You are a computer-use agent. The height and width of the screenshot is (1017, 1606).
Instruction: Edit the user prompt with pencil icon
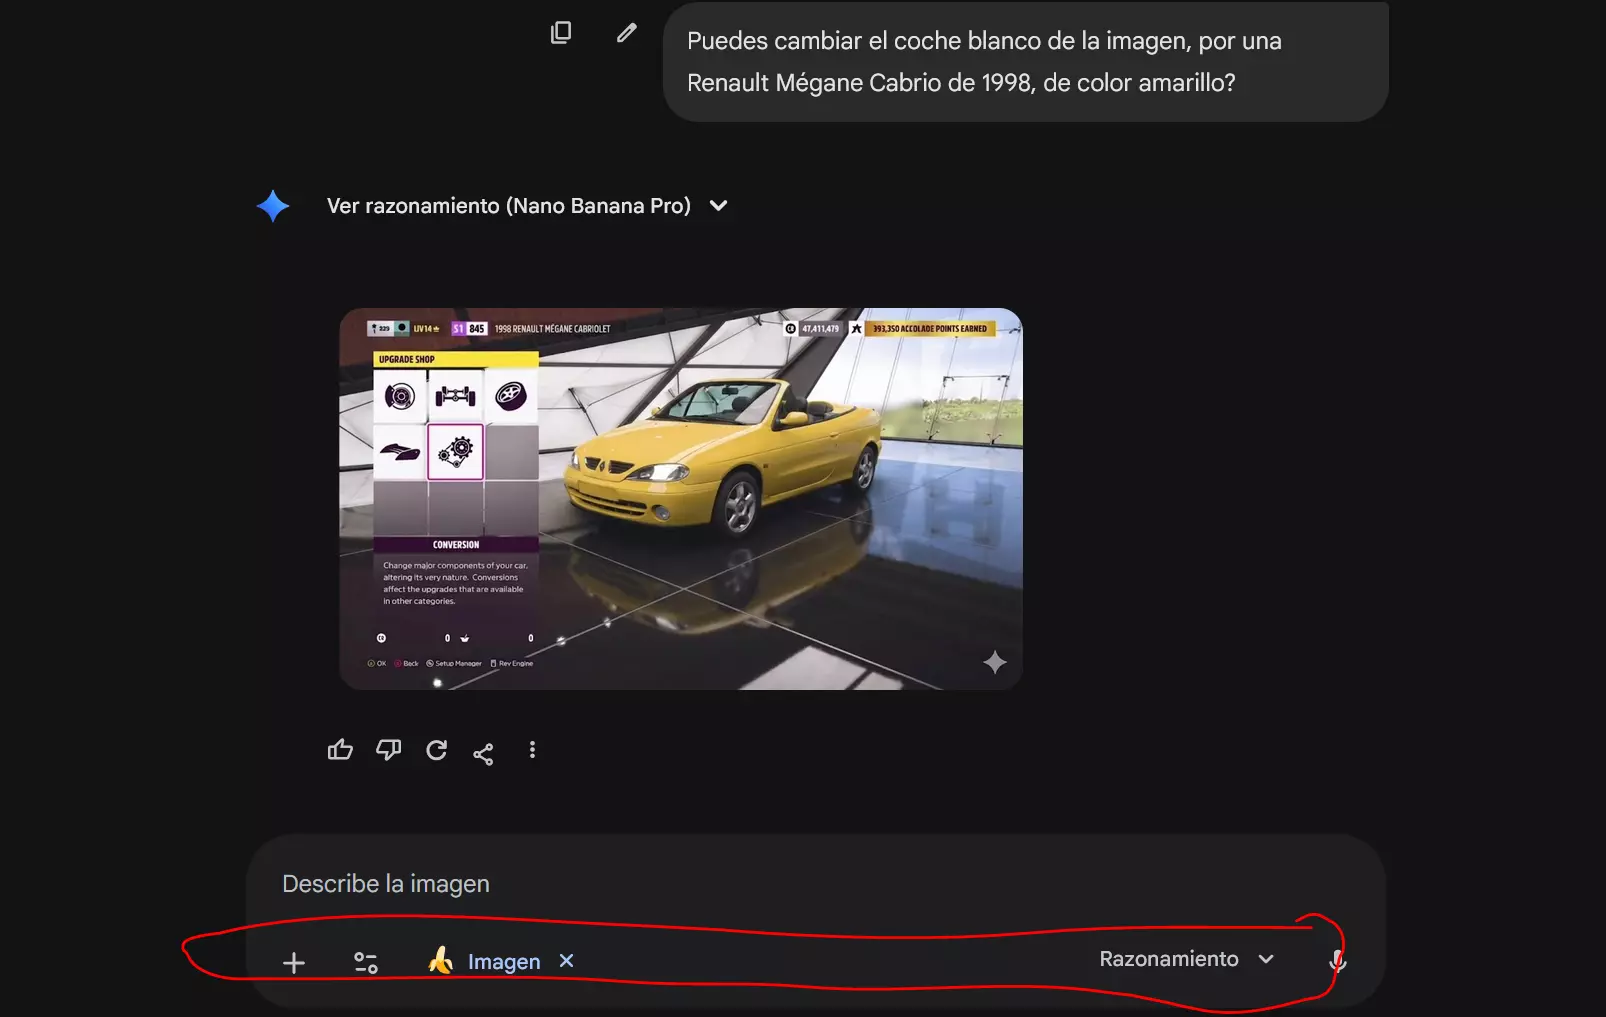pyautogui.click(x=627, y=33)
